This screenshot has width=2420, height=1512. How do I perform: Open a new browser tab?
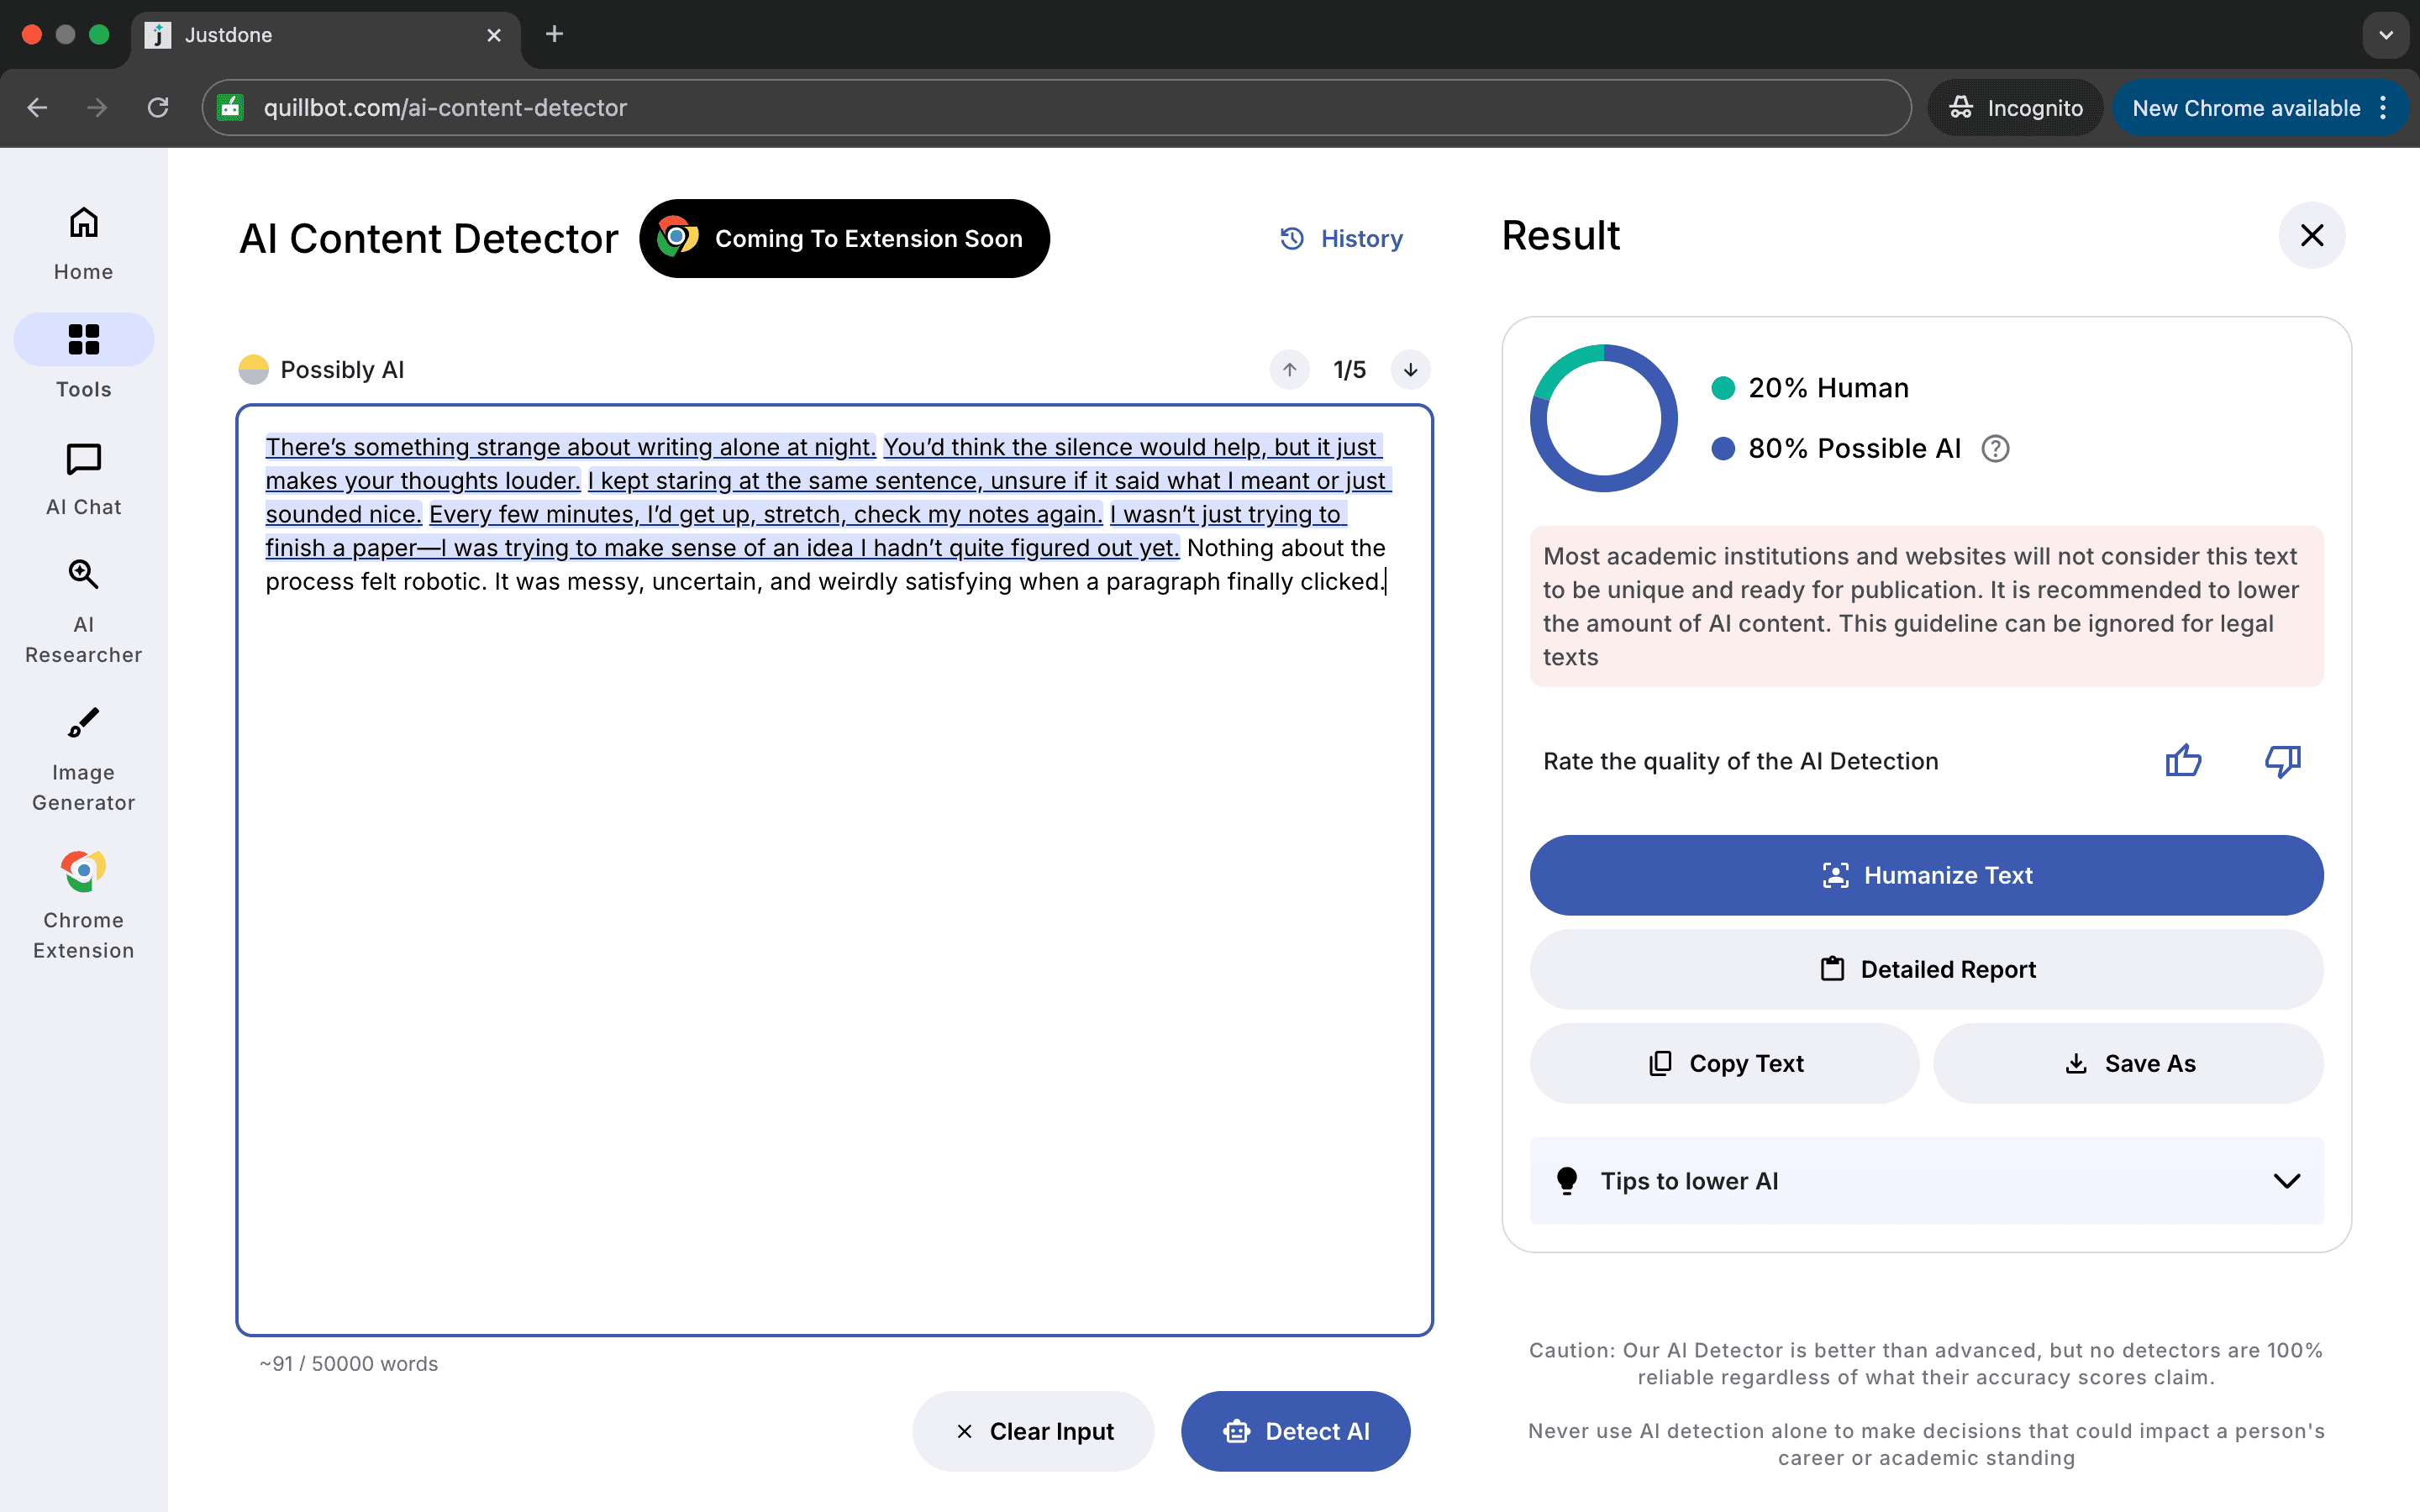(x=554, y=35)
